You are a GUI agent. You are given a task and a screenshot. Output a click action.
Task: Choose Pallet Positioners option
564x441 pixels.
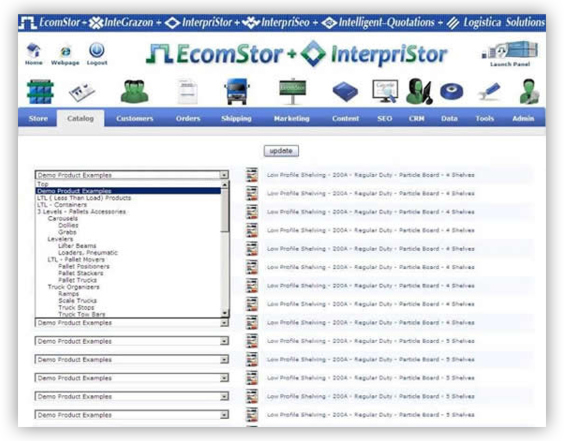[x=128, y=266]
